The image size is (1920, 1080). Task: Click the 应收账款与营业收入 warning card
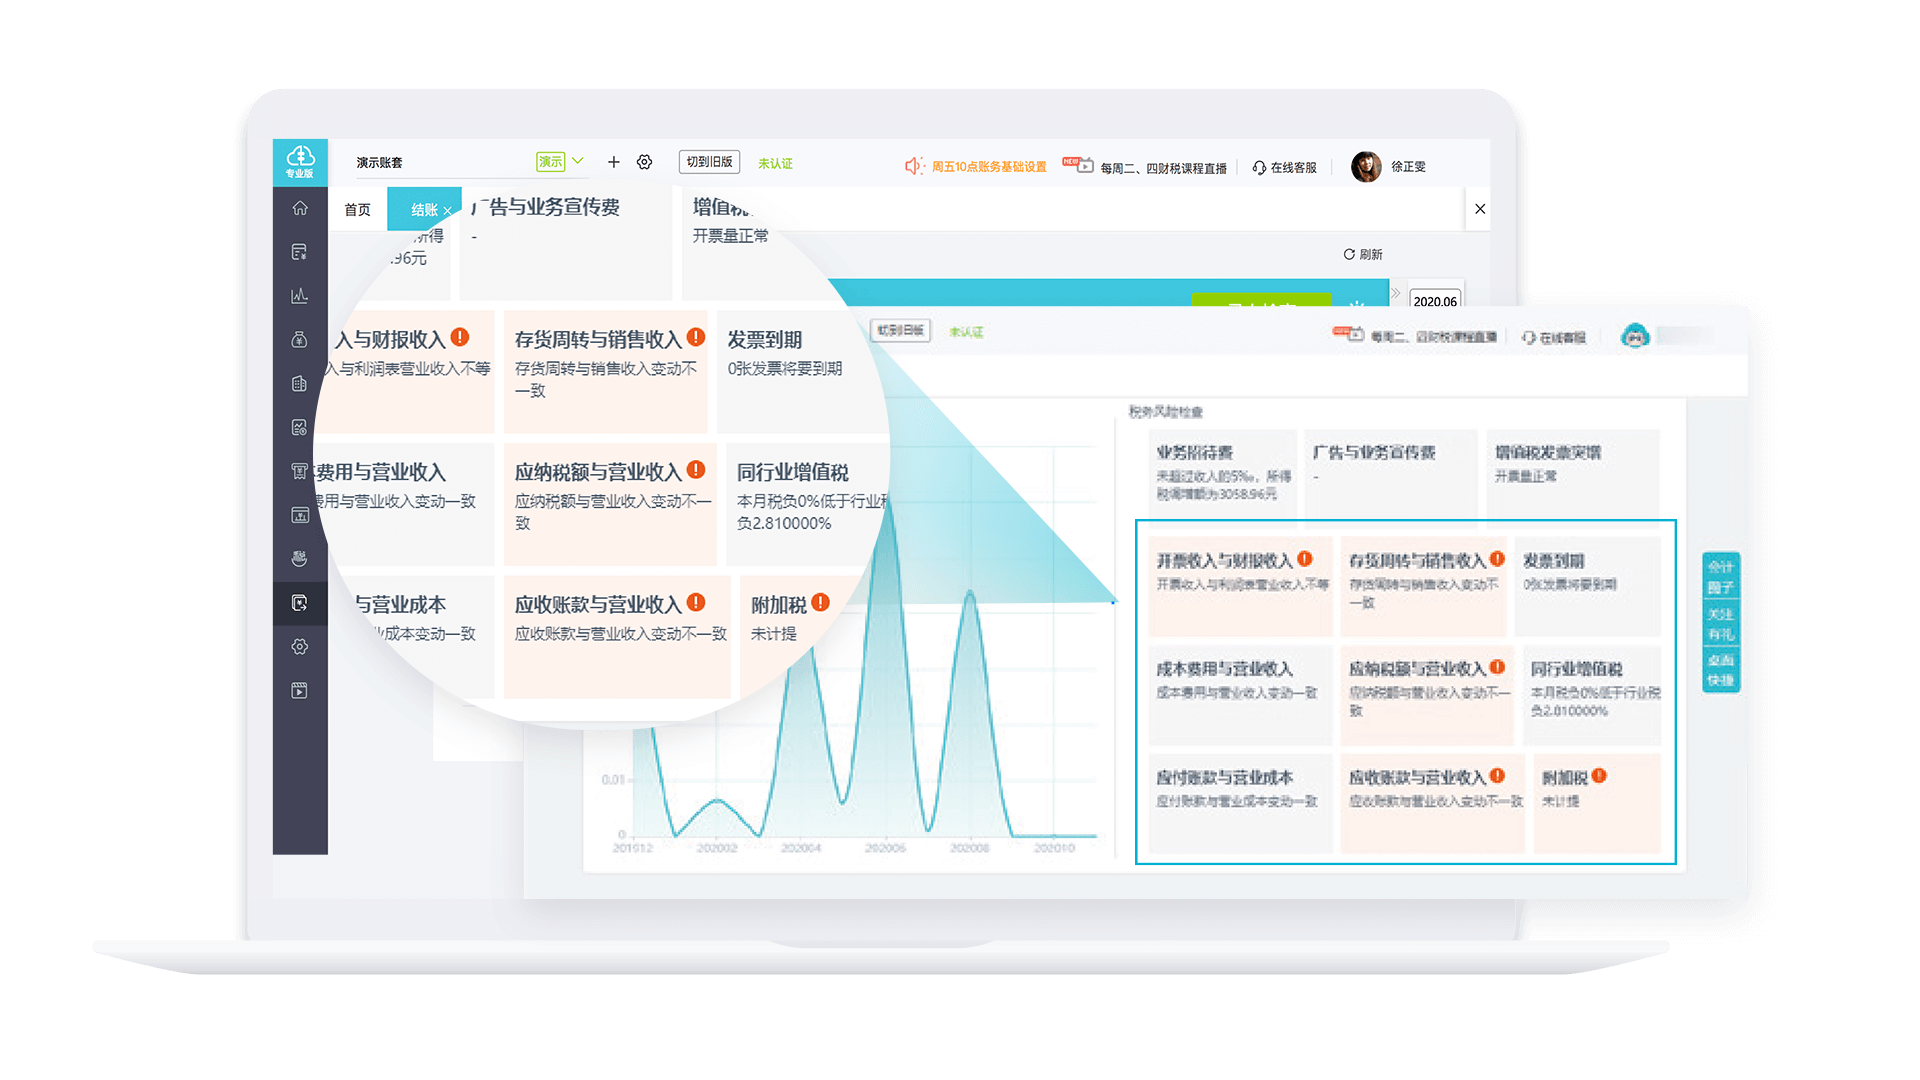coord(616,635)
